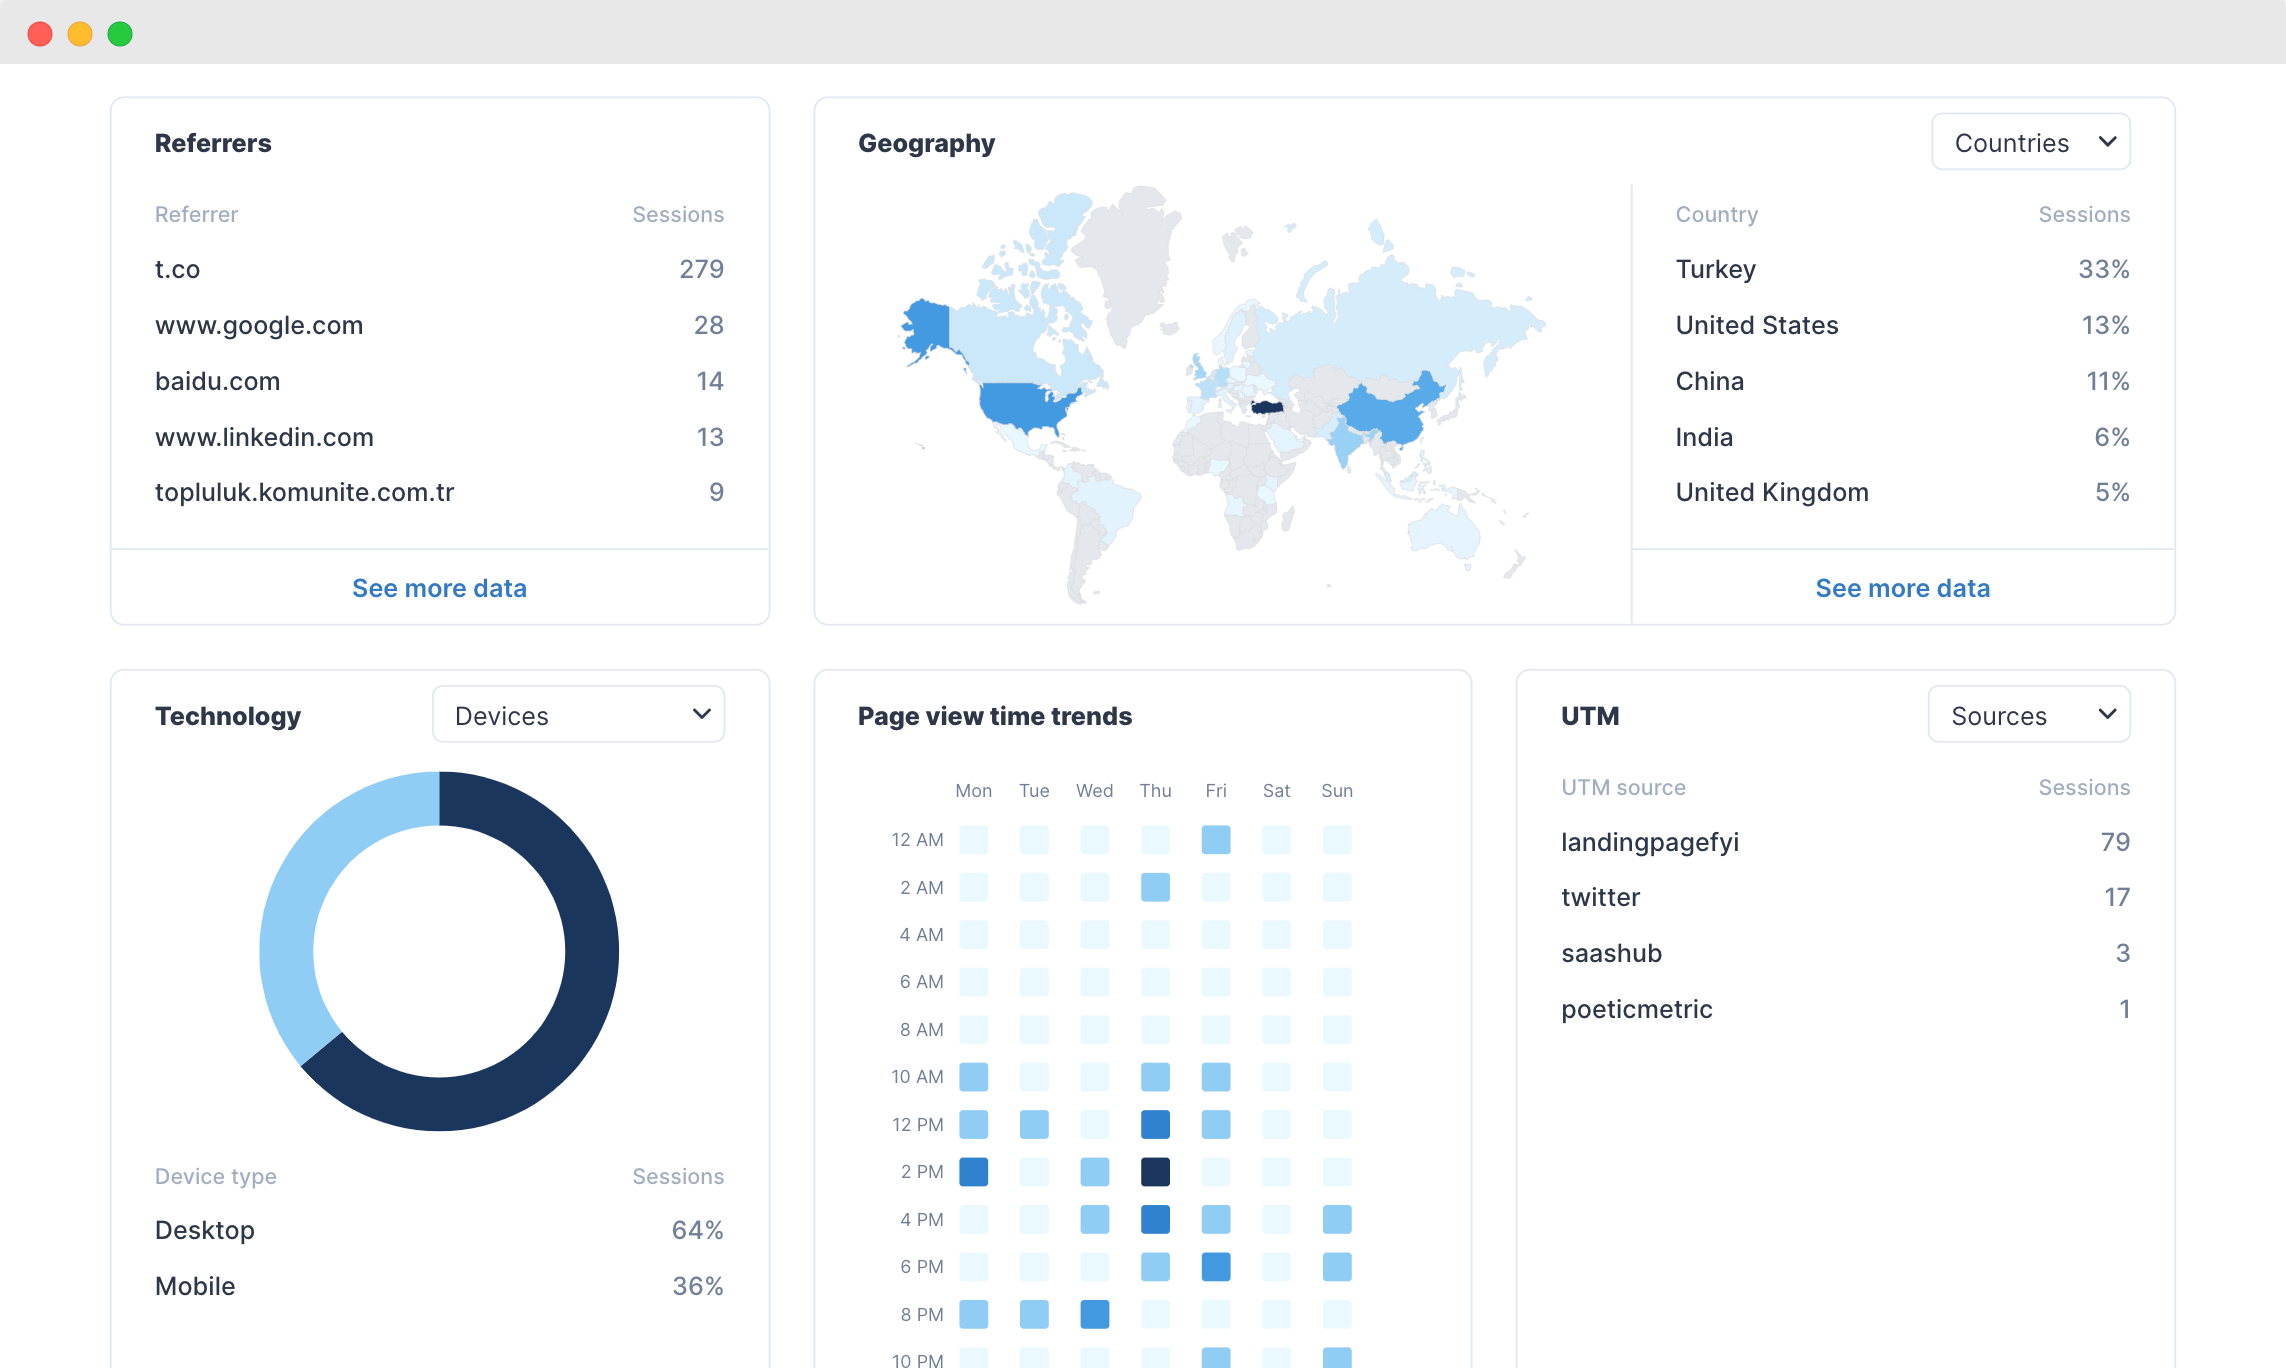2286x1368 pixels.
Task: Select the t.co referrer entry
Action: point(177,268)
